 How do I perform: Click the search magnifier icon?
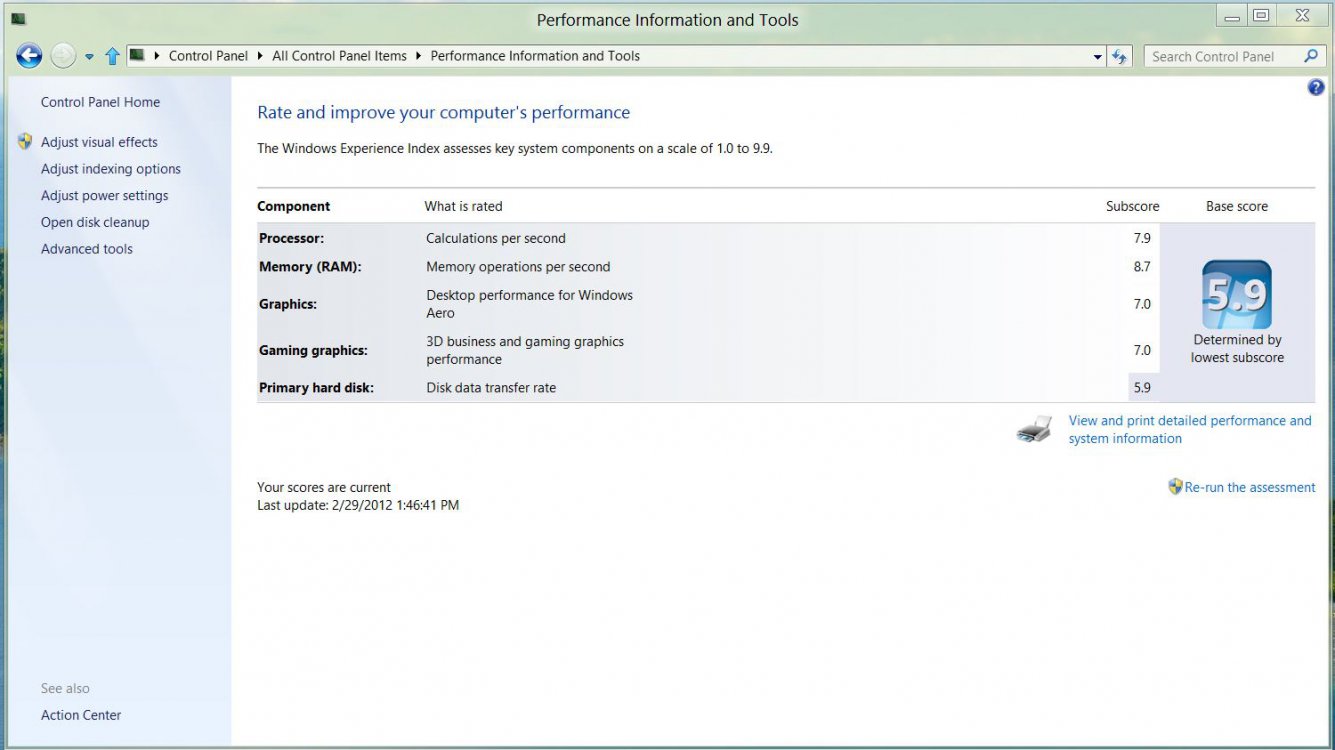pyautogui.click(x=1311, y=56)
